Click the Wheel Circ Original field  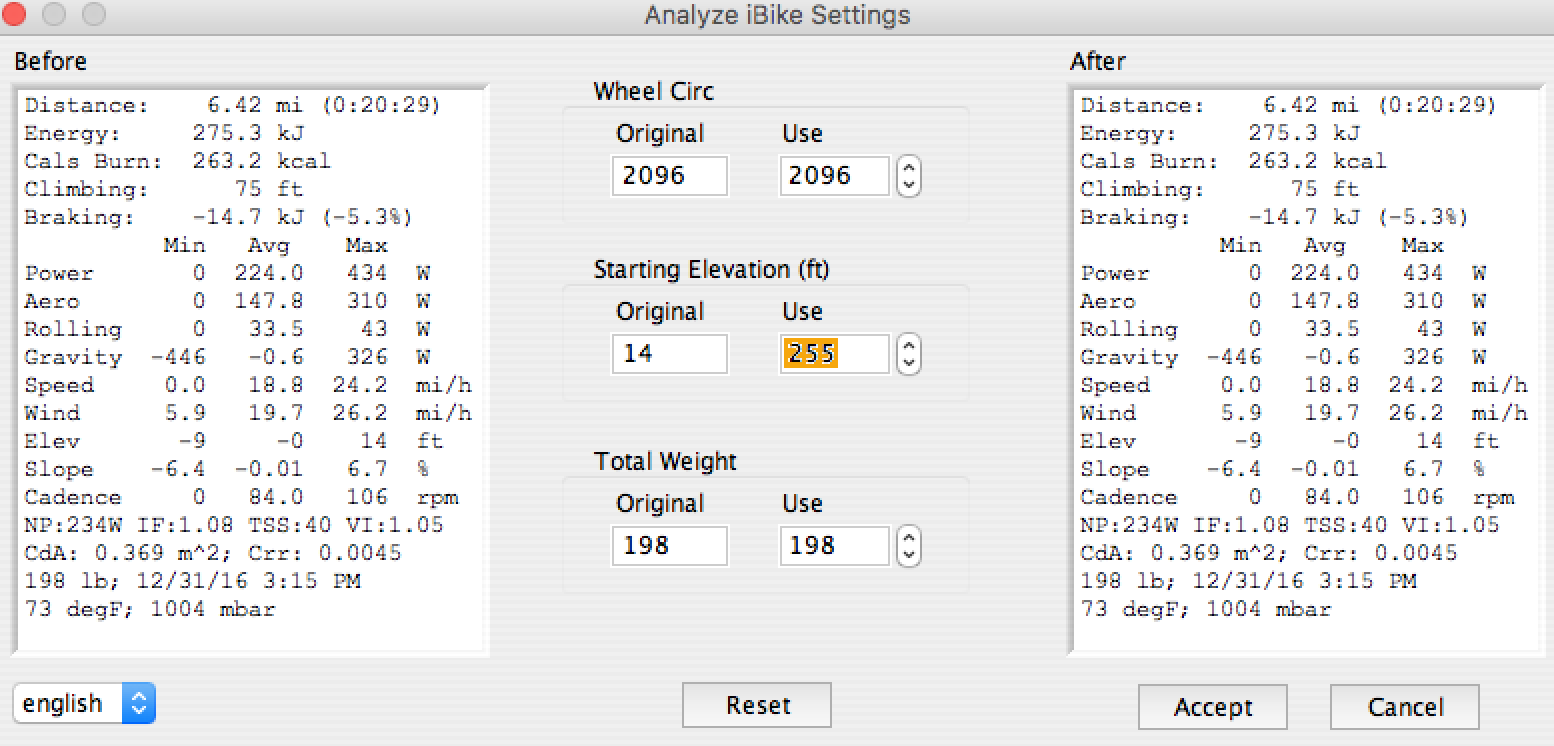point(669,176)
